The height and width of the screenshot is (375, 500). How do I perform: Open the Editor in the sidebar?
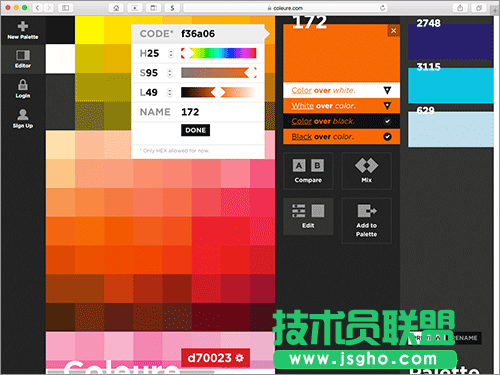click(x=23, y=59)
